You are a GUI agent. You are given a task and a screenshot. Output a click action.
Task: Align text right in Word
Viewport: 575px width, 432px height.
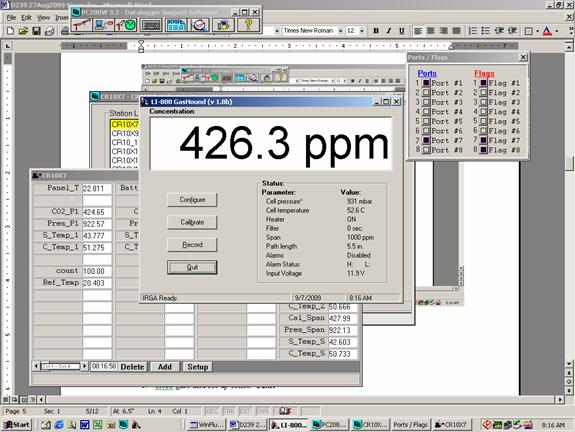click(x=443, y=31)
